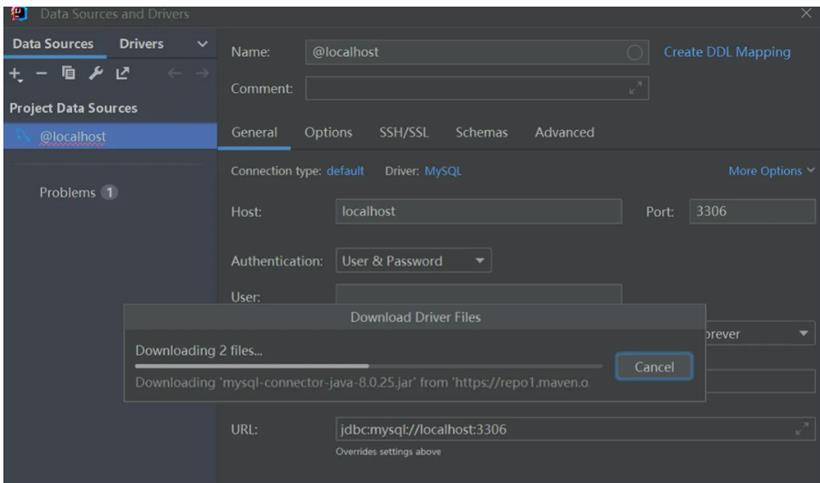
Task: Expand the More Options menu
Action: click(x=771, y=171)
